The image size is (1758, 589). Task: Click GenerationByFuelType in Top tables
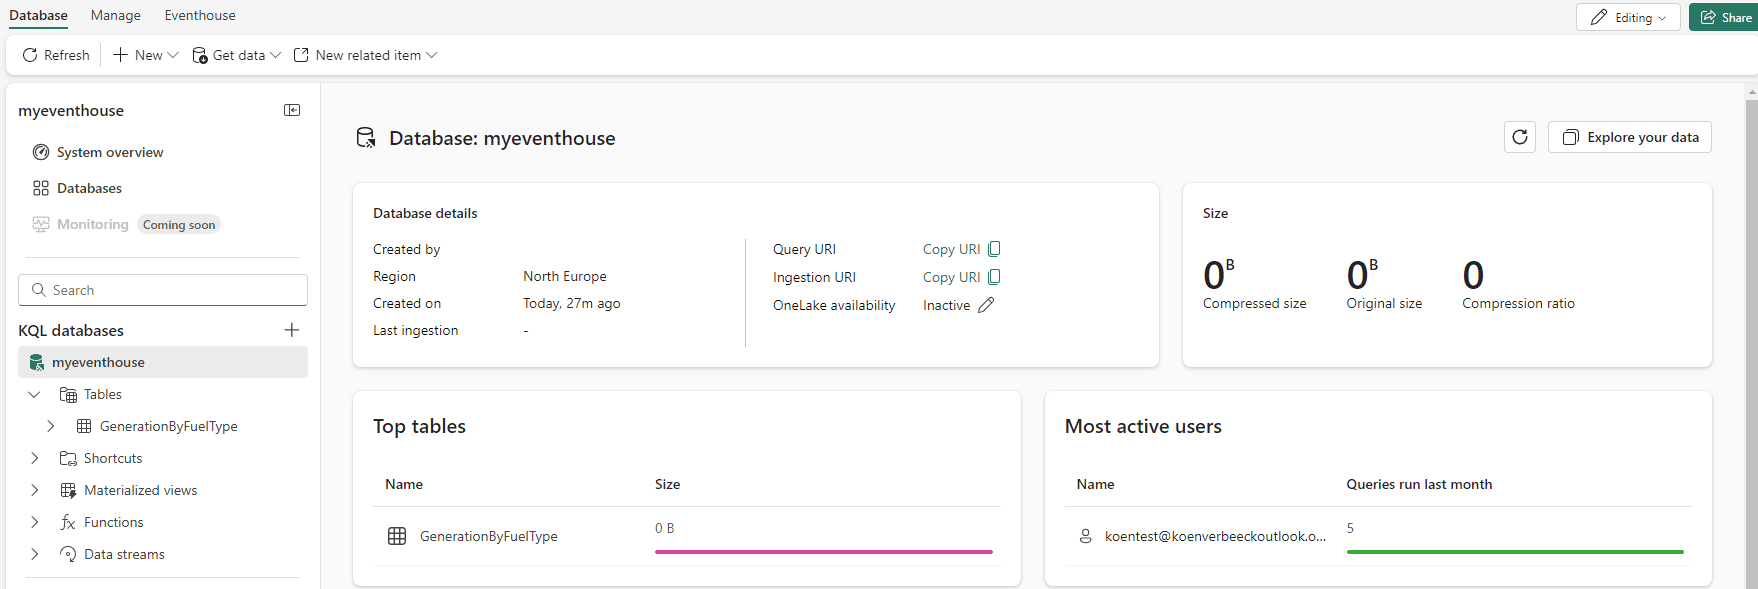[x=488, y=536]
